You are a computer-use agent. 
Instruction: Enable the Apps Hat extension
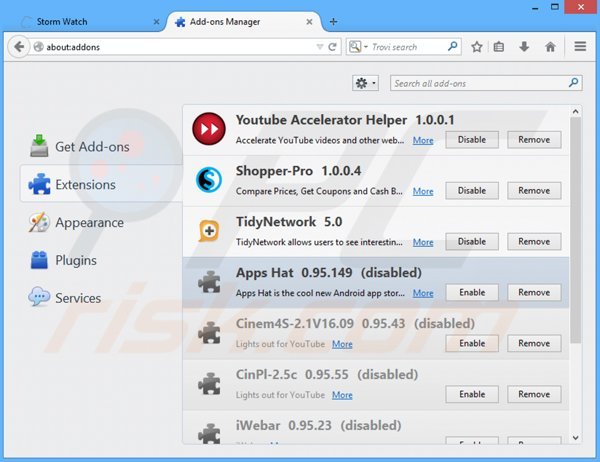point(472,292)
